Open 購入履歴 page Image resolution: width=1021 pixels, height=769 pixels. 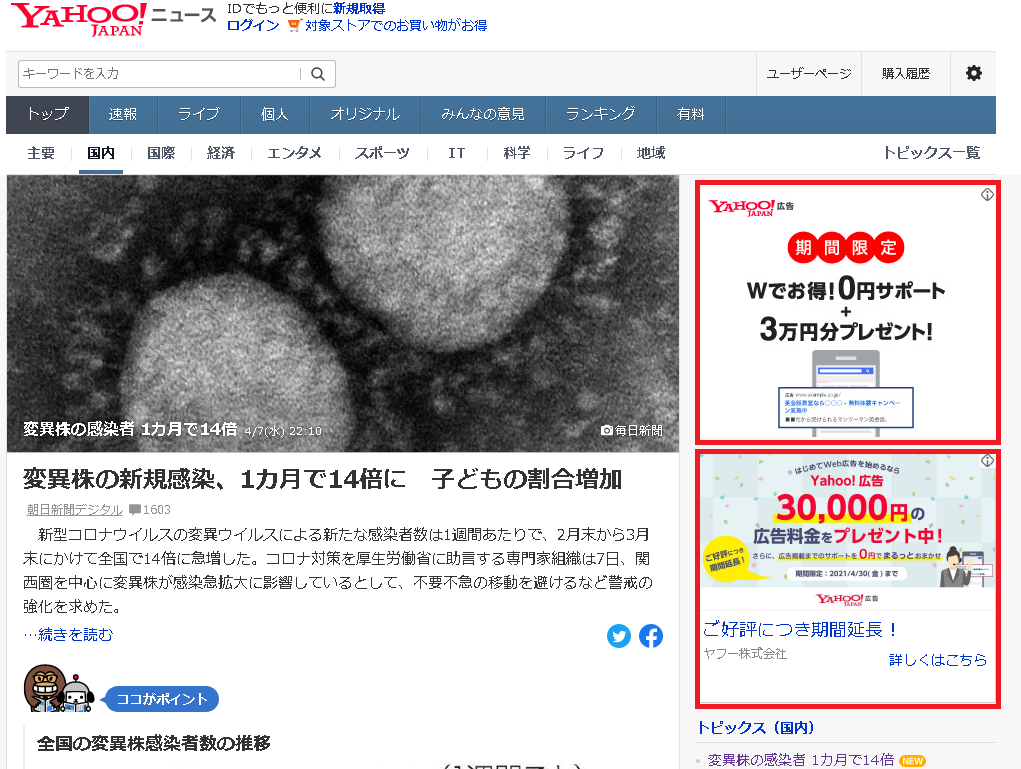pyautogui.click(x=906, y=74)
